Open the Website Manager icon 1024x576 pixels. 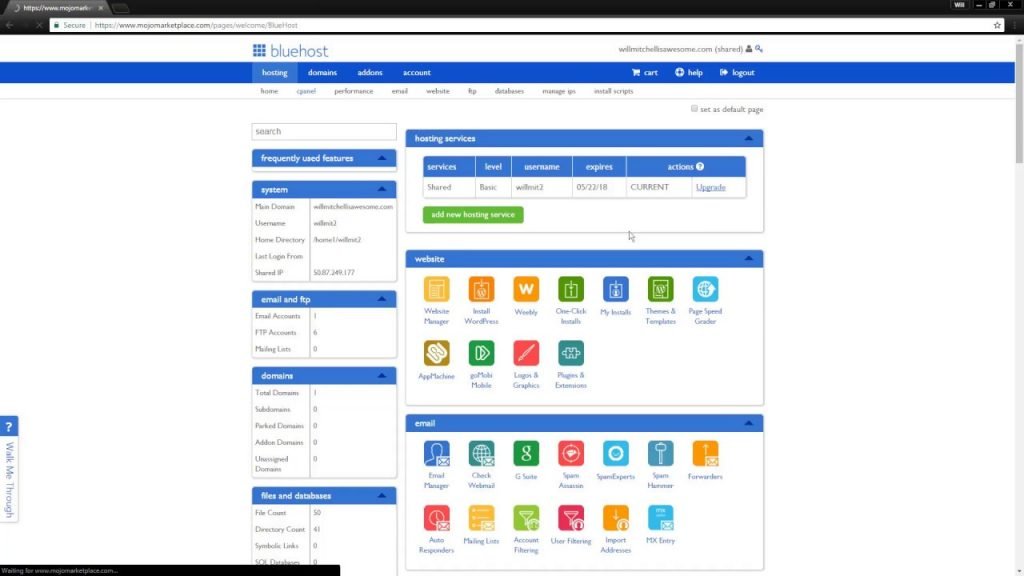436,289
